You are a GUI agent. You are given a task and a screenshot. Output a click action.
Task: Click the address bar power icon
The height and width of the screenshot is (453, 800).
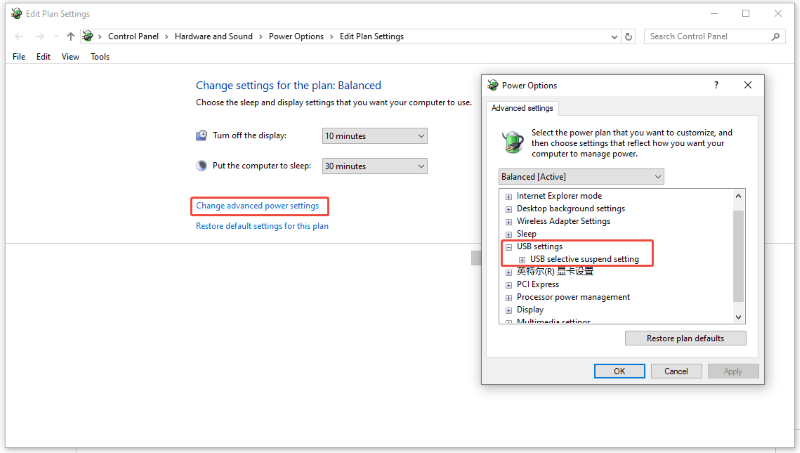[88, 36]
